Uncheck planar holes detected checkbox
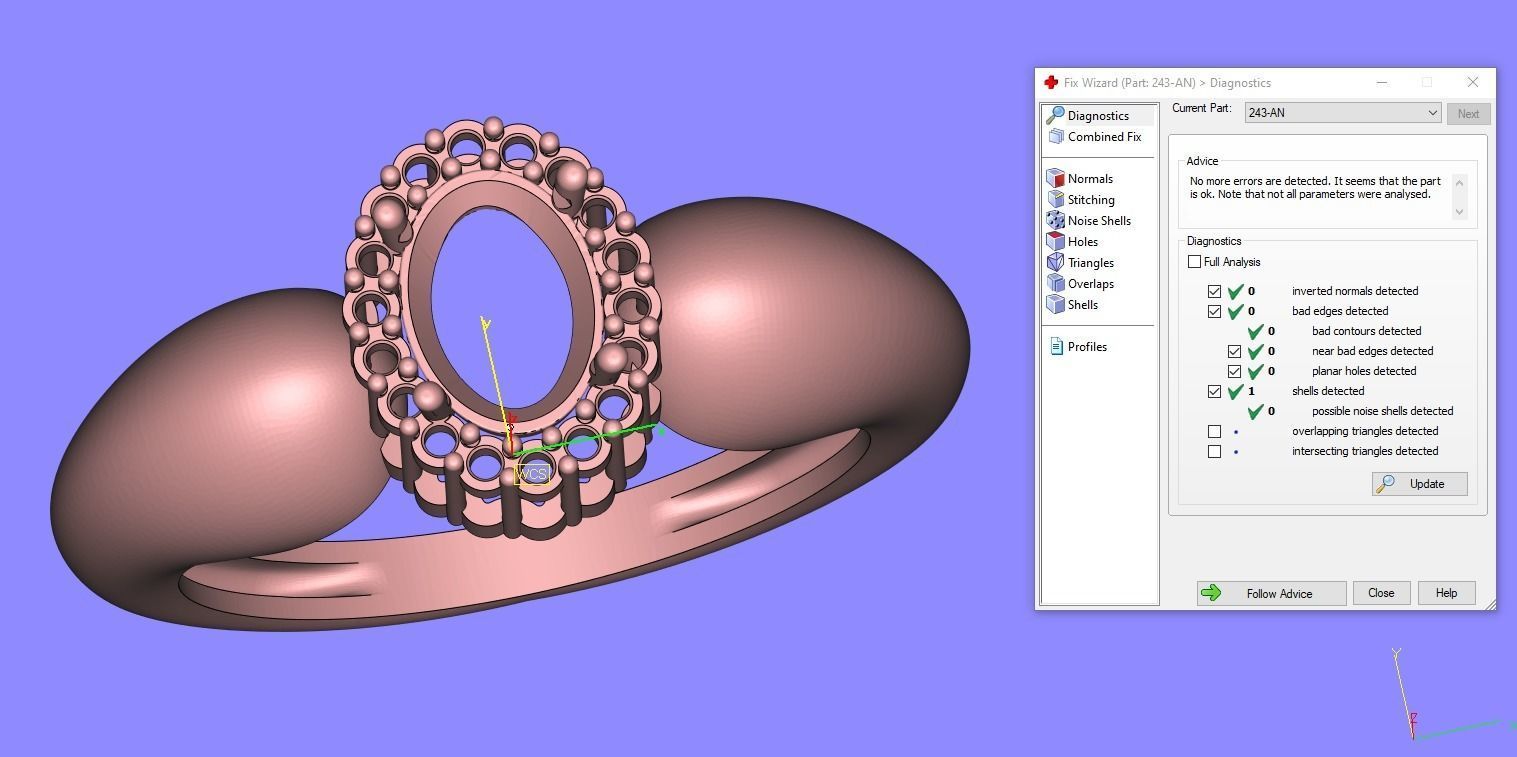The image size is (1517, 757). pos(1234,371)
